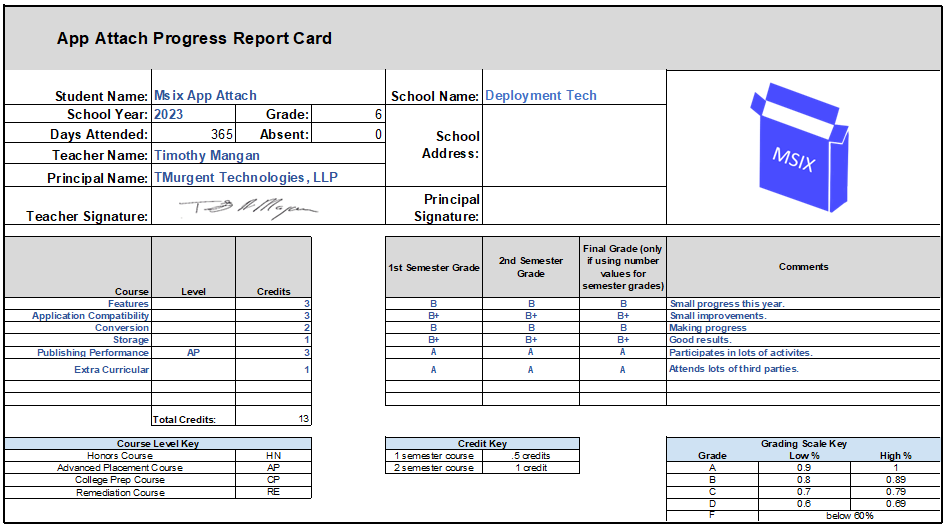
Task: Click the 'Making progress' comment cell
Action: click(708, 328)
